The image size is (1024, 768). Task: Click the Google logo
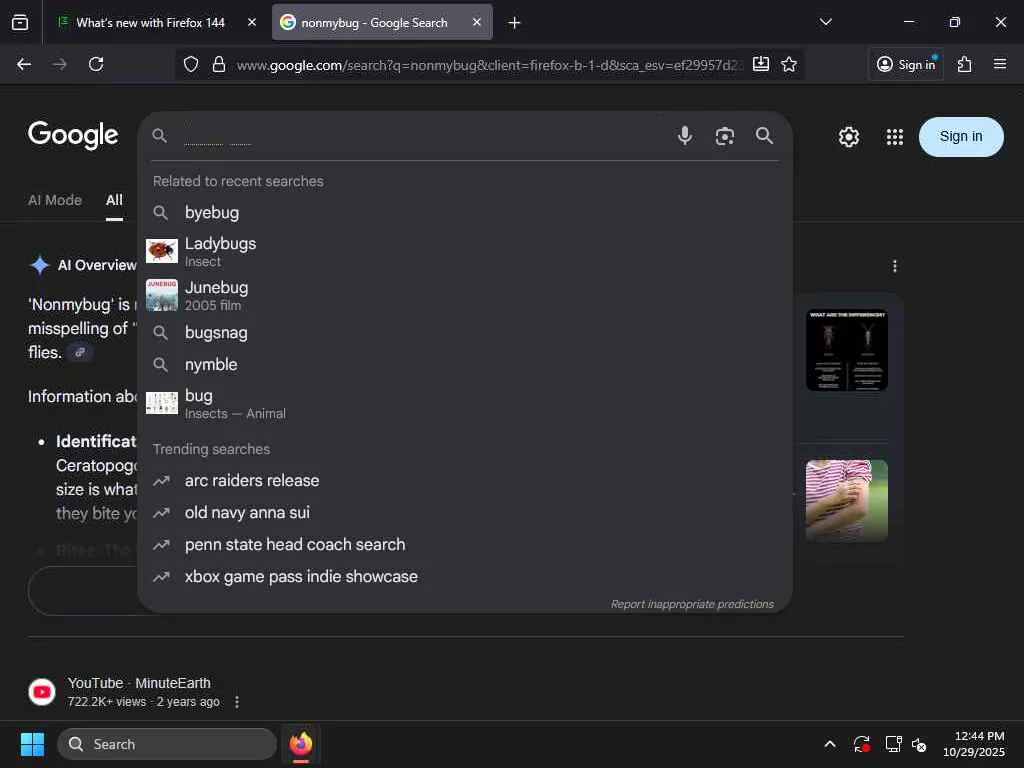click(x=73, y=135)
